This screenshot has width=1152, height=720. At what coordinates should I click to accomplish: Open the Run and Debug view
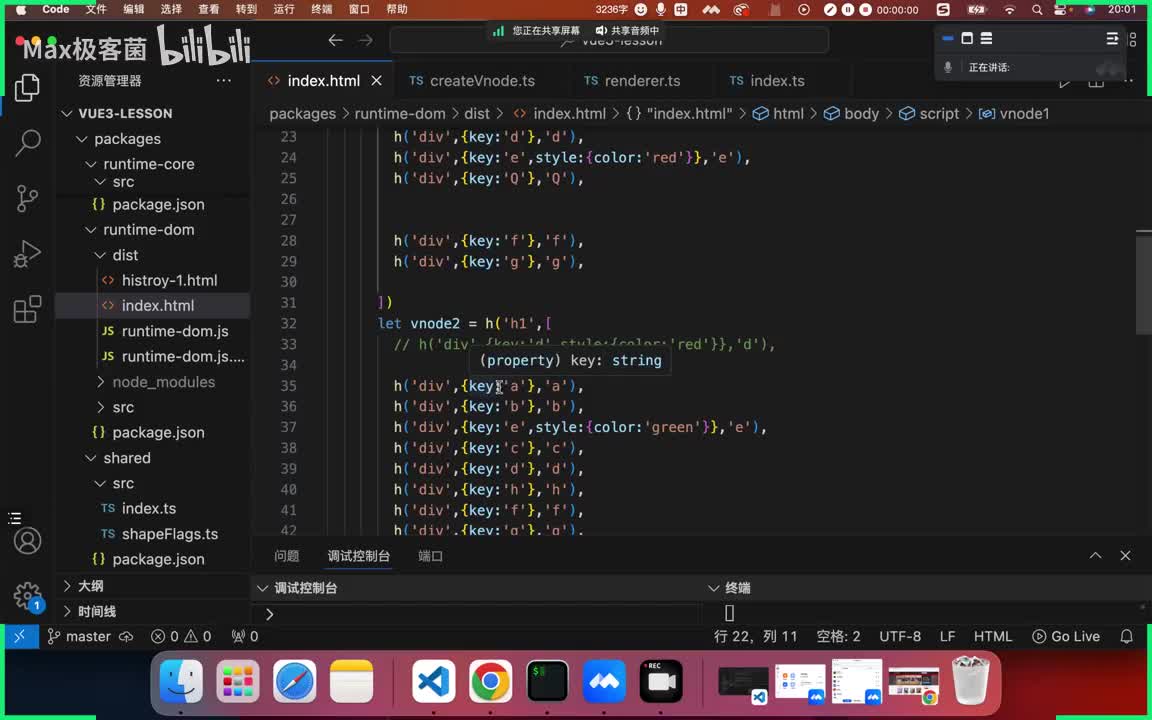[28, 254]
